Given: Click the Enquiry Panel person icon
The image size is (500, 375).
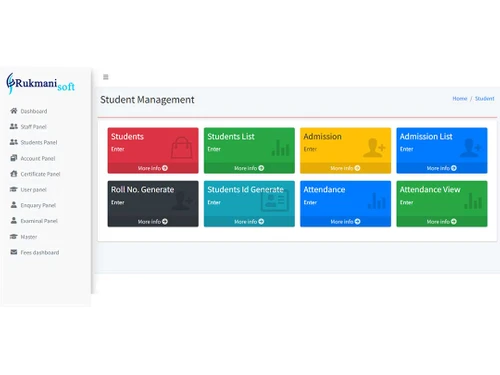Looking at the screenshot, I should (x=14, y=205).
